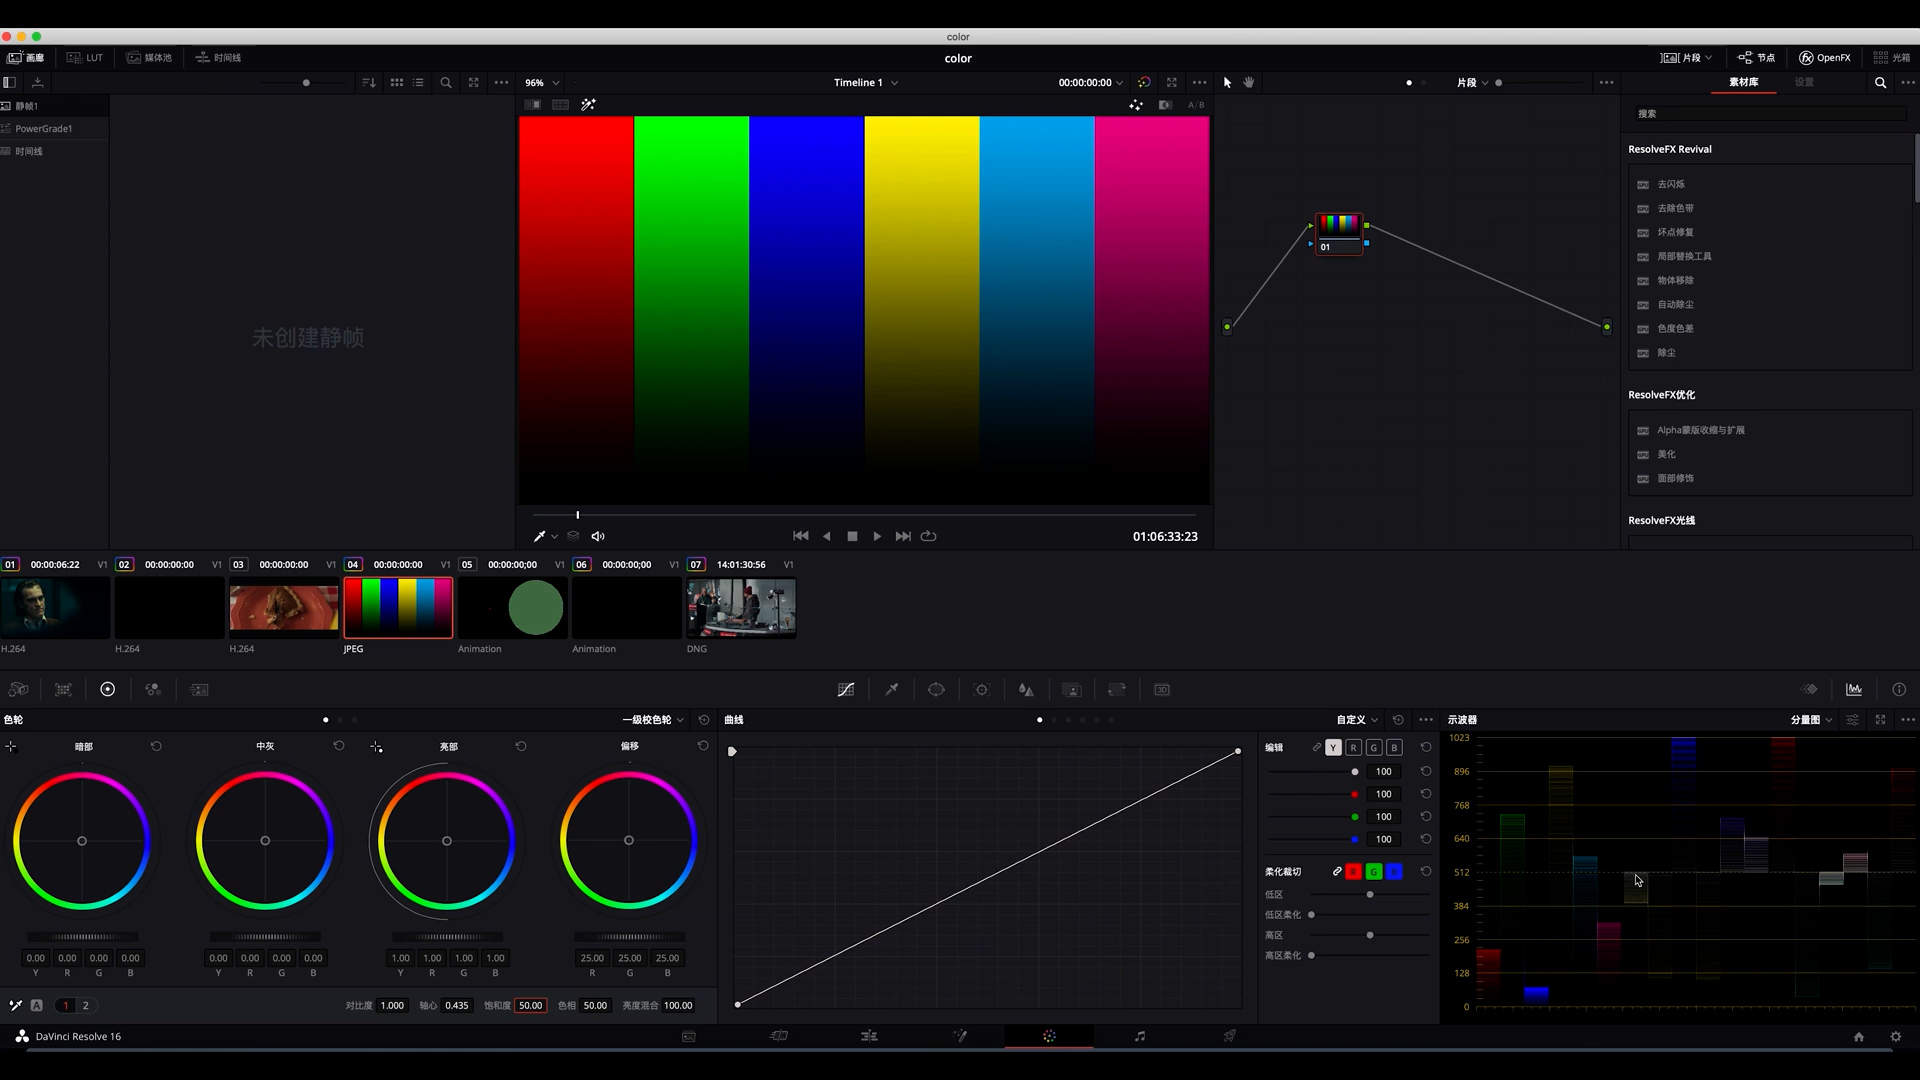The image size is (1920, 1080).
Task: Toggle the green soft clip channel
Action: point(1374,872)
